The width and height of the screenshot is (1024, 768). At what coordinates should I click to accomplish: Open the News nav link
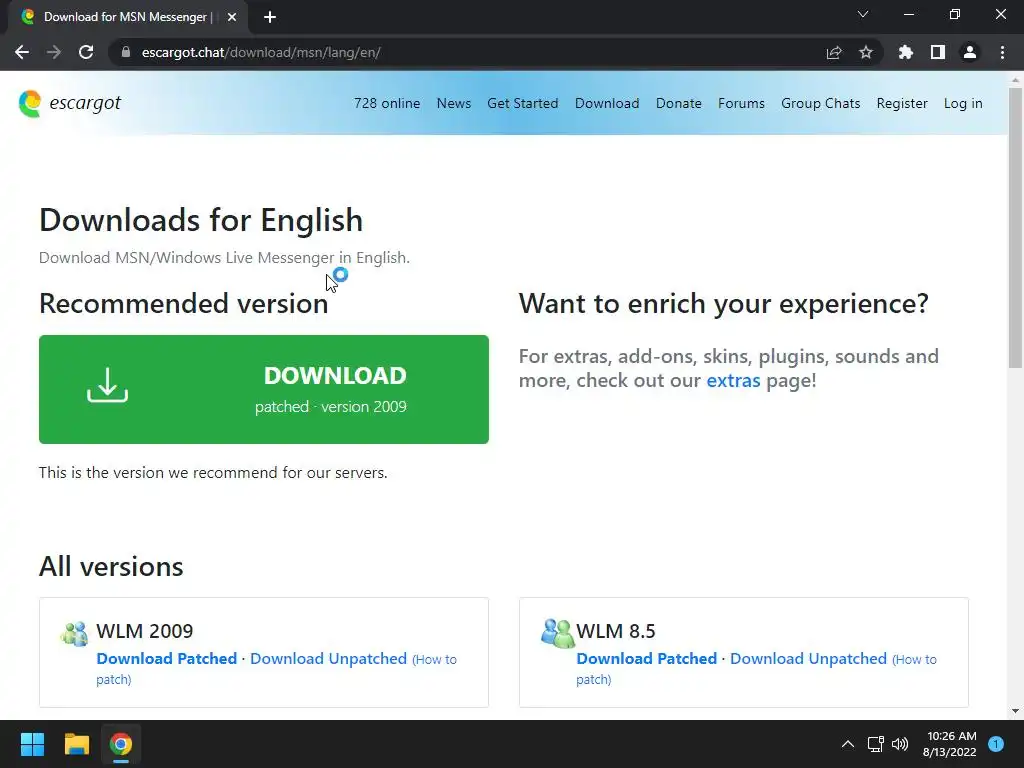click(x=454, y=103)
